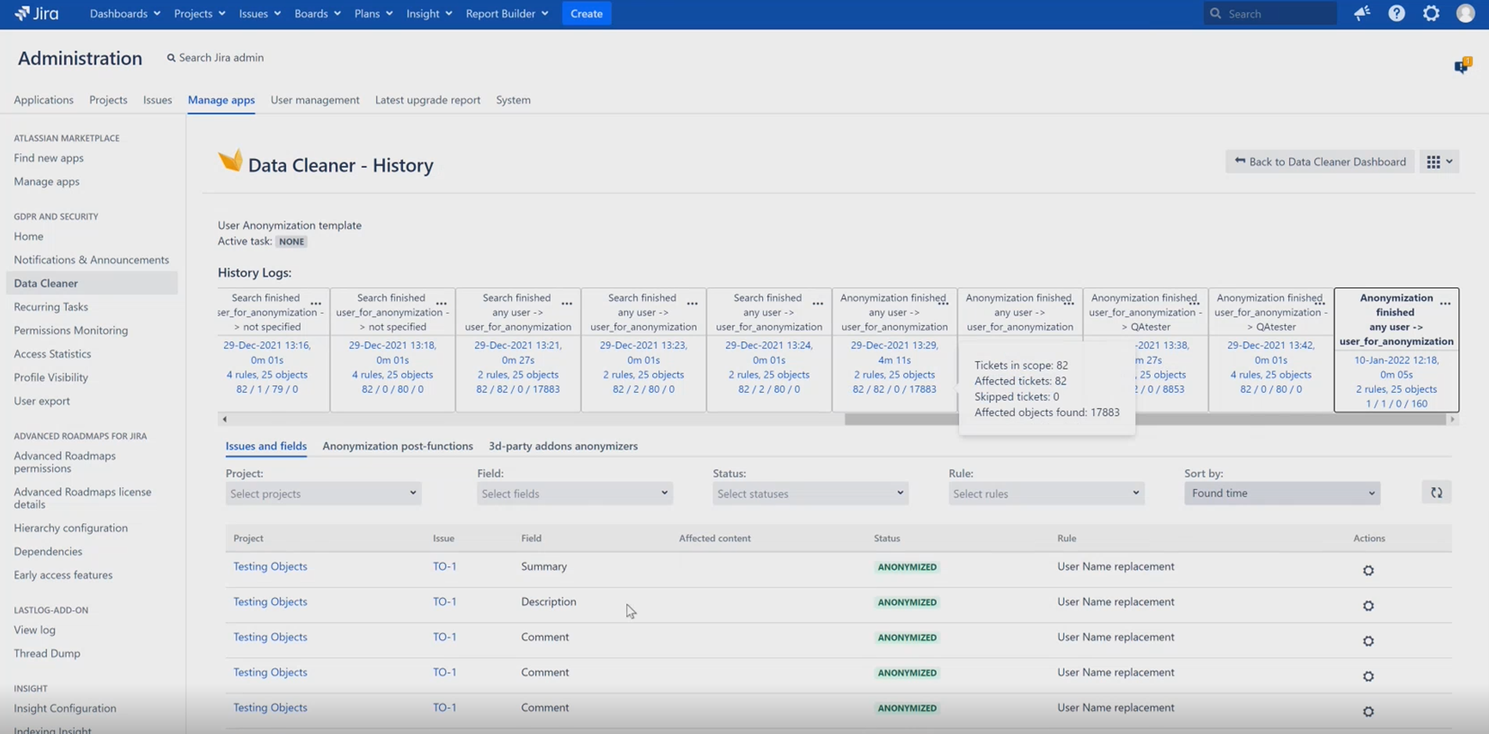Screen dimensions: 1489x734
Task: Click the blue Create button
Action: pyautogui.click(x=586, y=13)
